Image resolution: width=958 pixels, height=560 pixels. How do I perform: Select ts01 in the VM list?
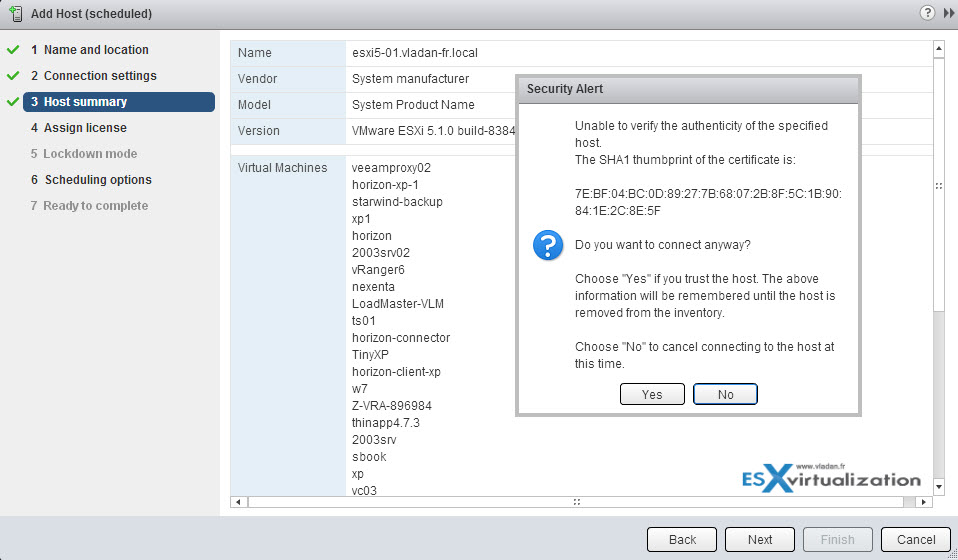click(x=364, y=321)
